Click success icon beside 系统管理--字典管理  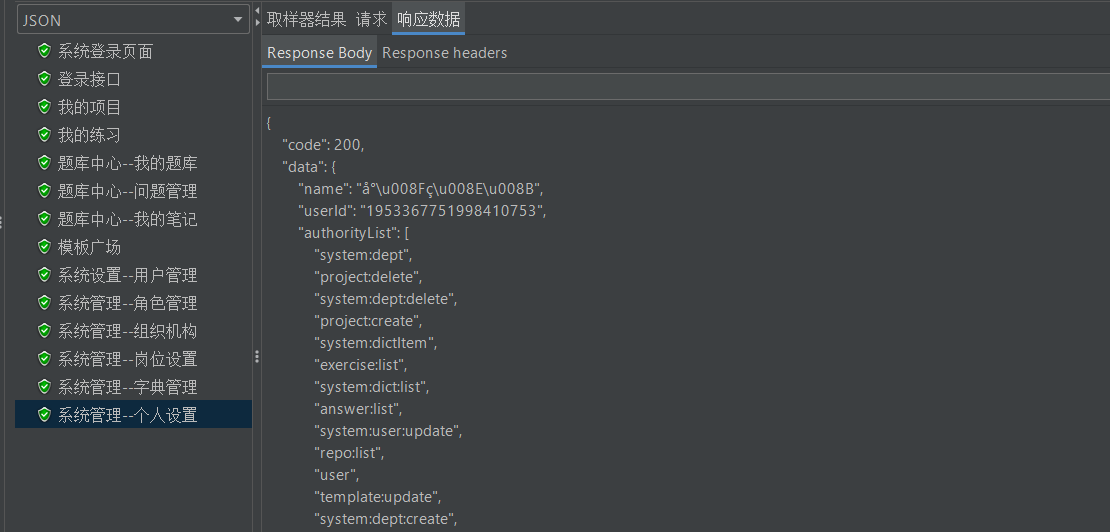pos(45,387)
